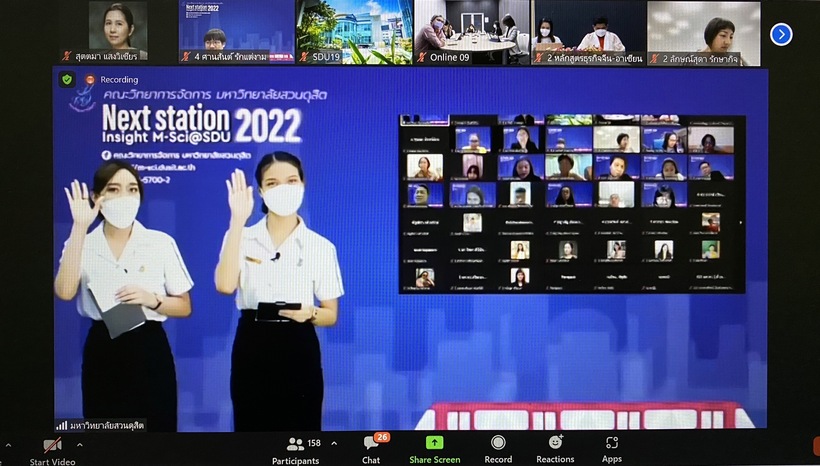Click muted mic icon on ลักษณ์สุดา รักษากิจ
Viewport: 820px width, 466px height.
(654, 59)
